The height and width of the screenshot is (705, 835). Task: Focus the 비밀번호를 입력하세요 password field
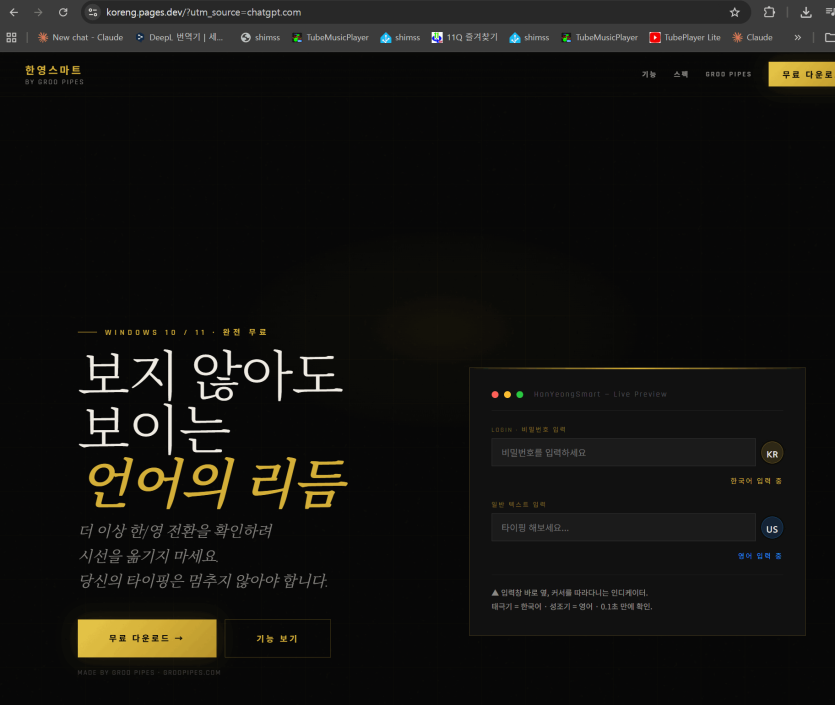(x=623, y=453)
